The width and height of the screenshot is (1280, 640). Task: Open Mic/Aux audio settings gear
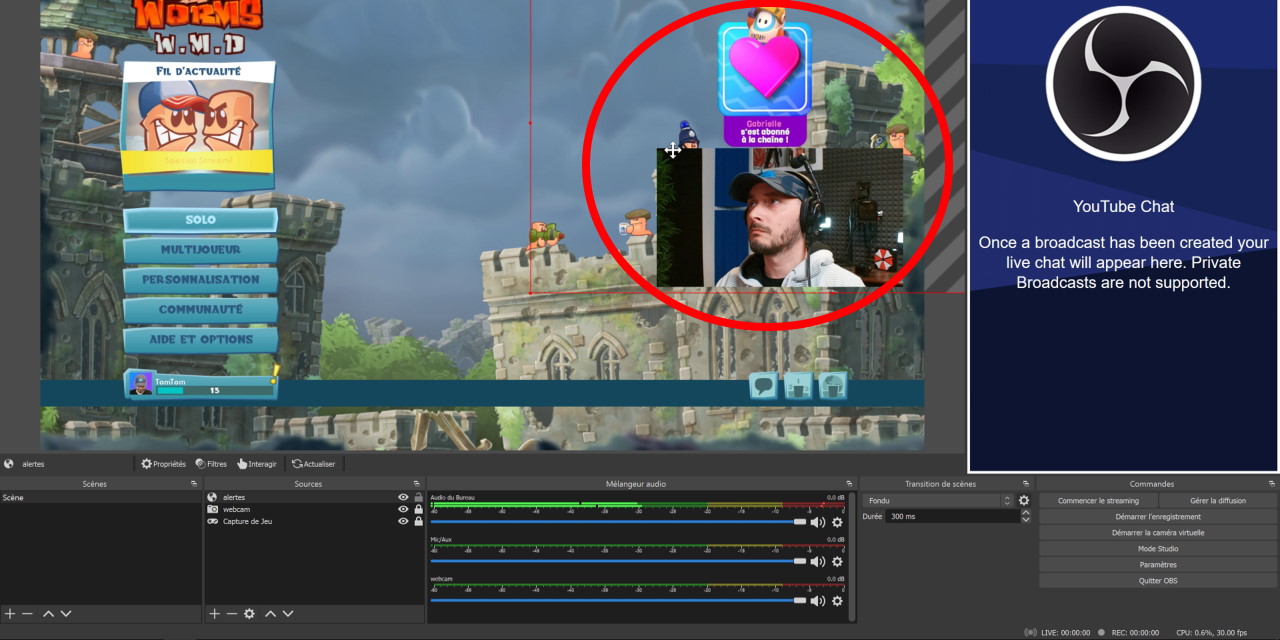[837, 561]
